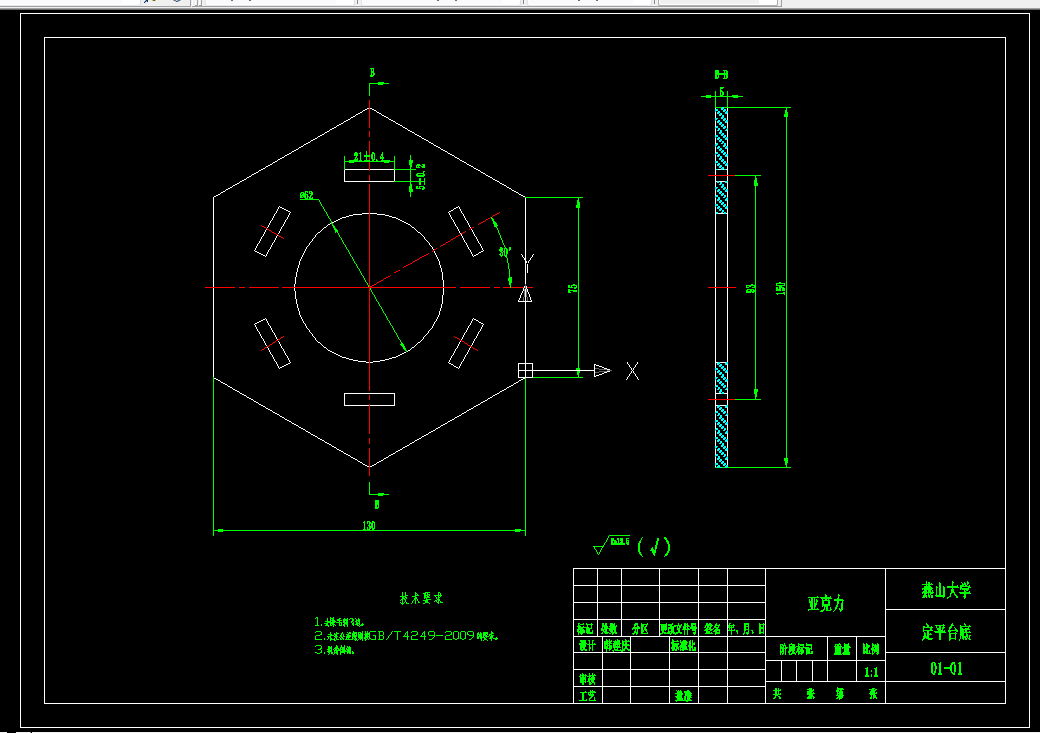Select the UCS Y axis label
This screenshot has height=733, width=1040.
click(527, 263)
